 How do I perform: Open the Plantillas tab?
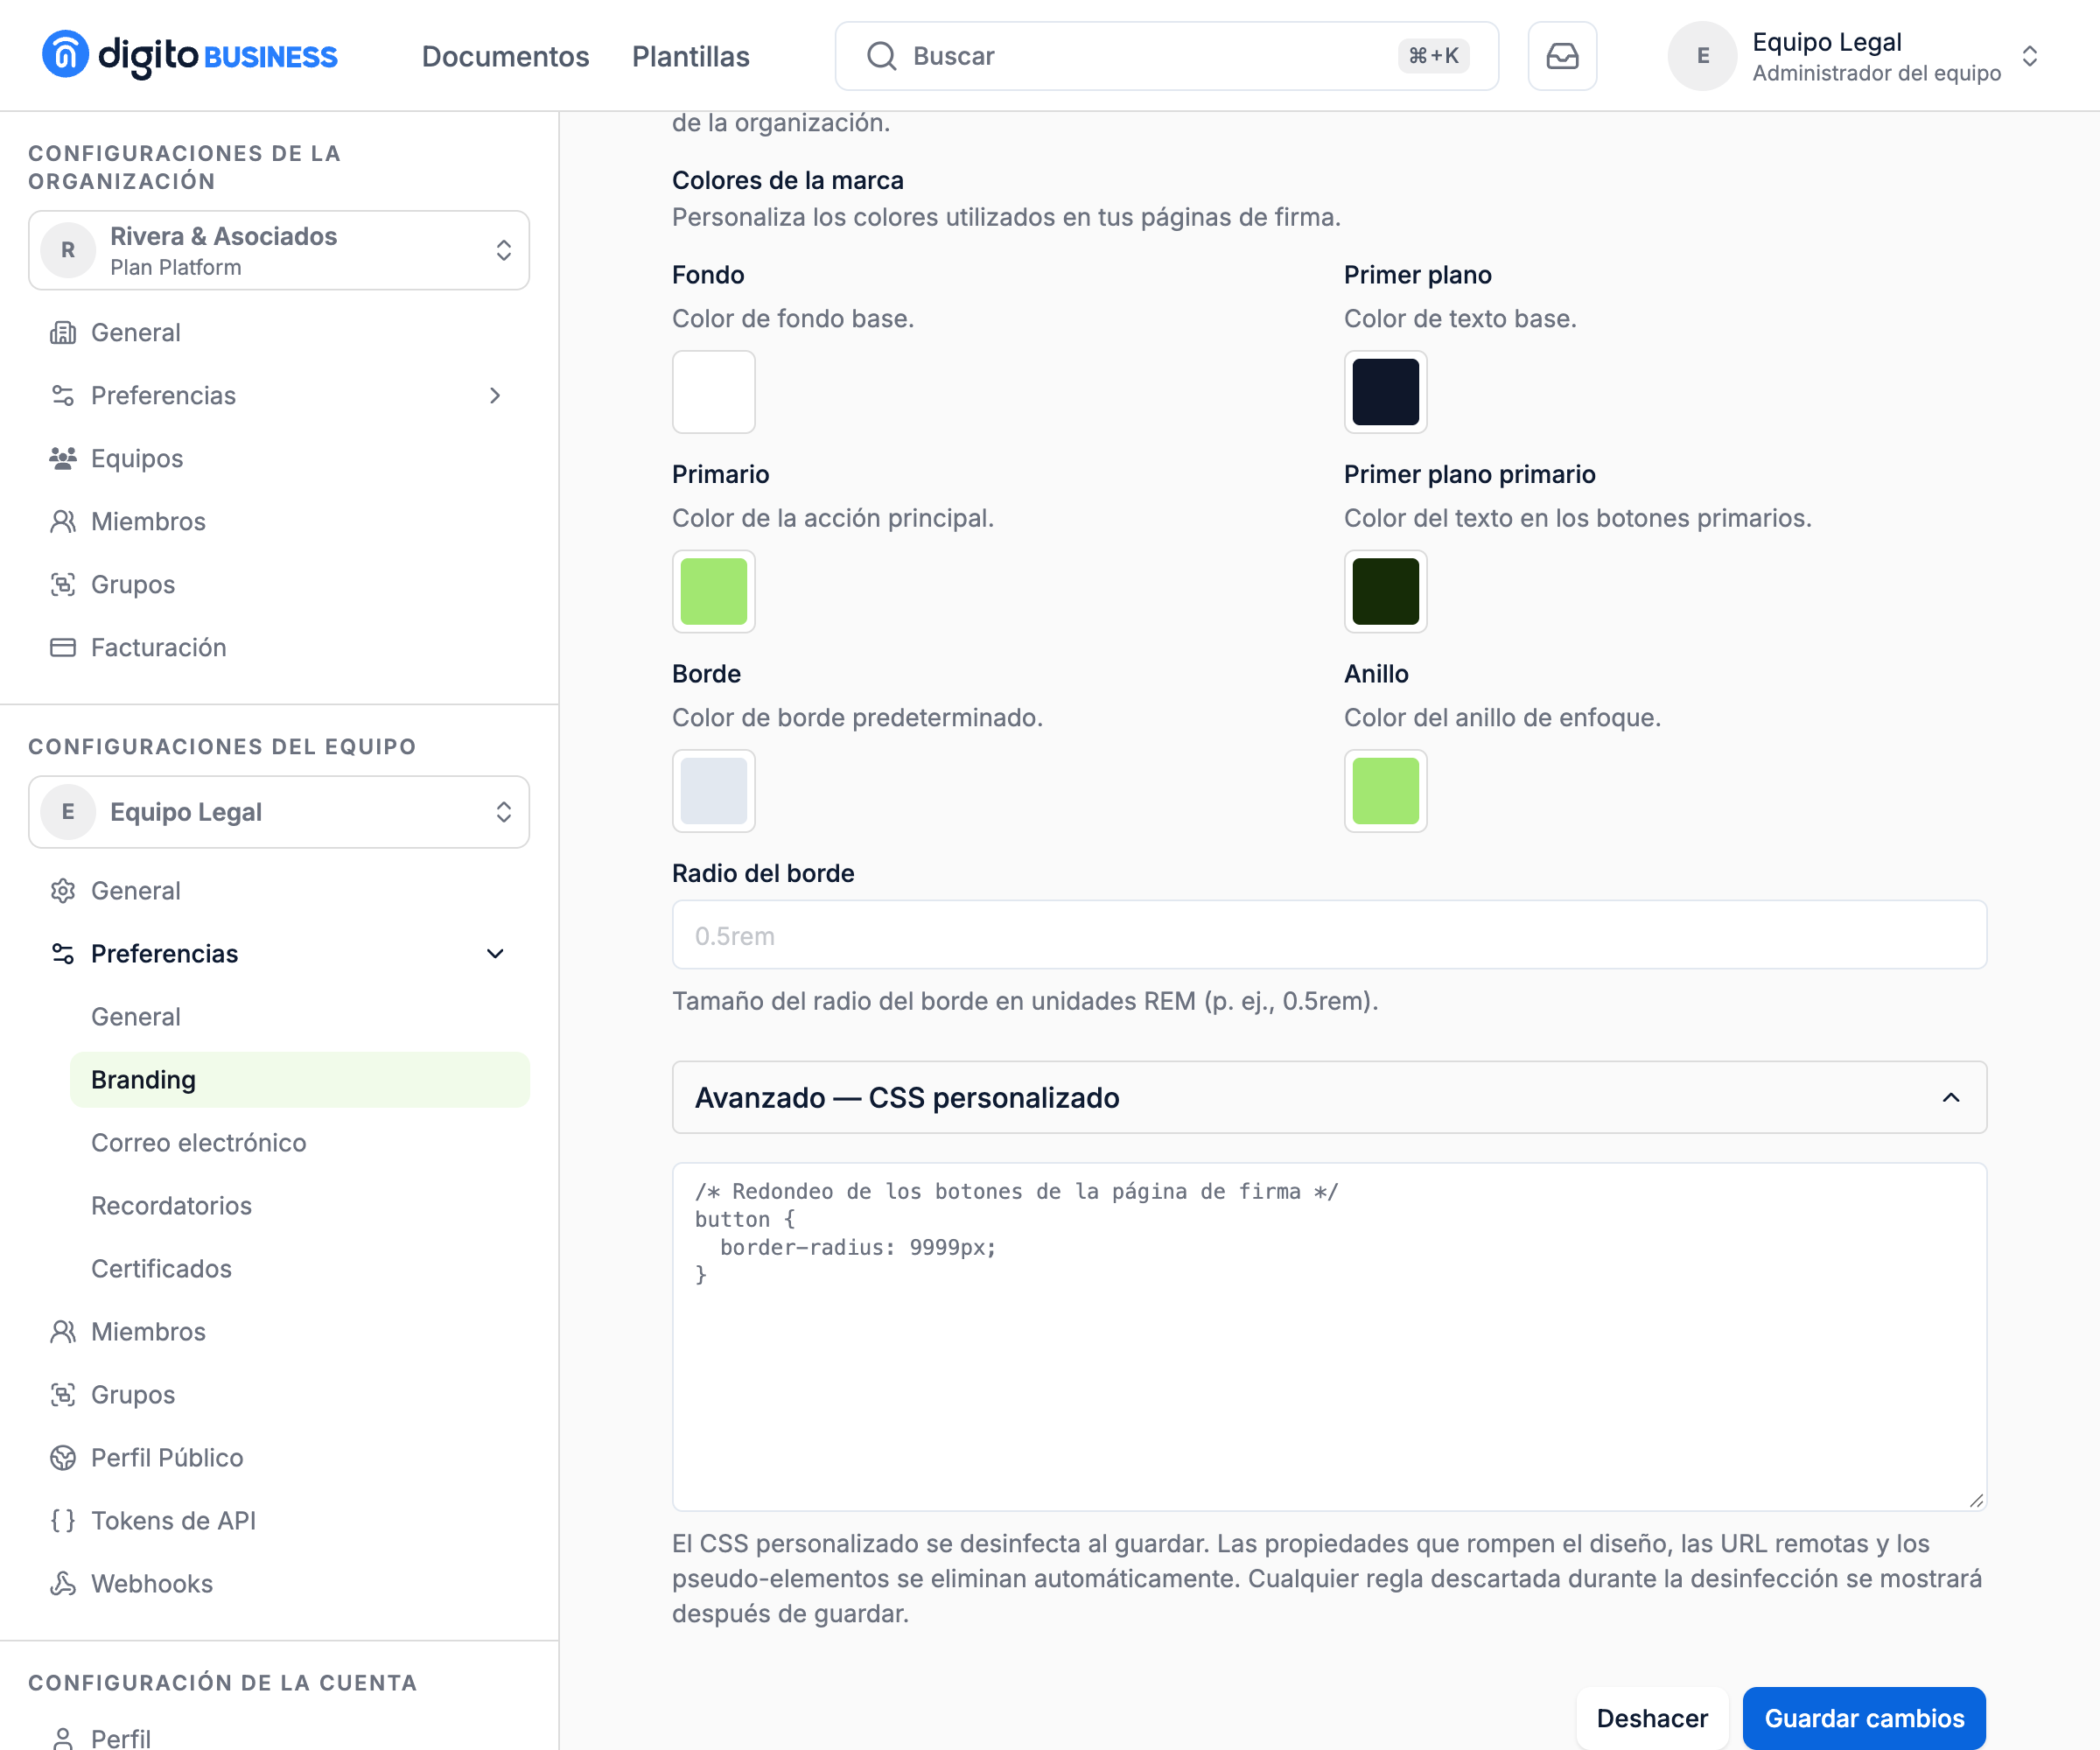pyautogui.click(x=690, y=56)
